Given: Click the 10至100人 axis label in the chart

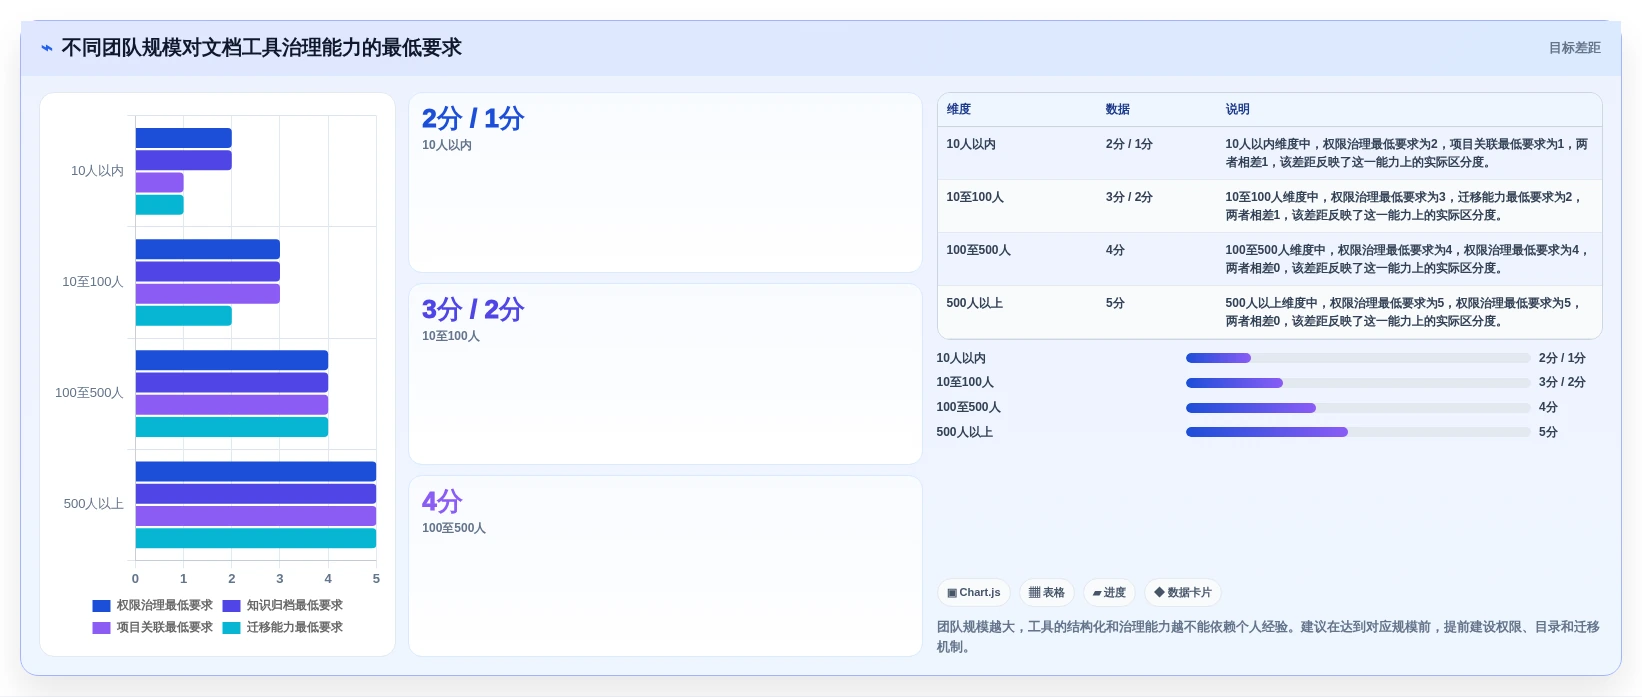Looking at the screenshot, I should tap(93, 282).
